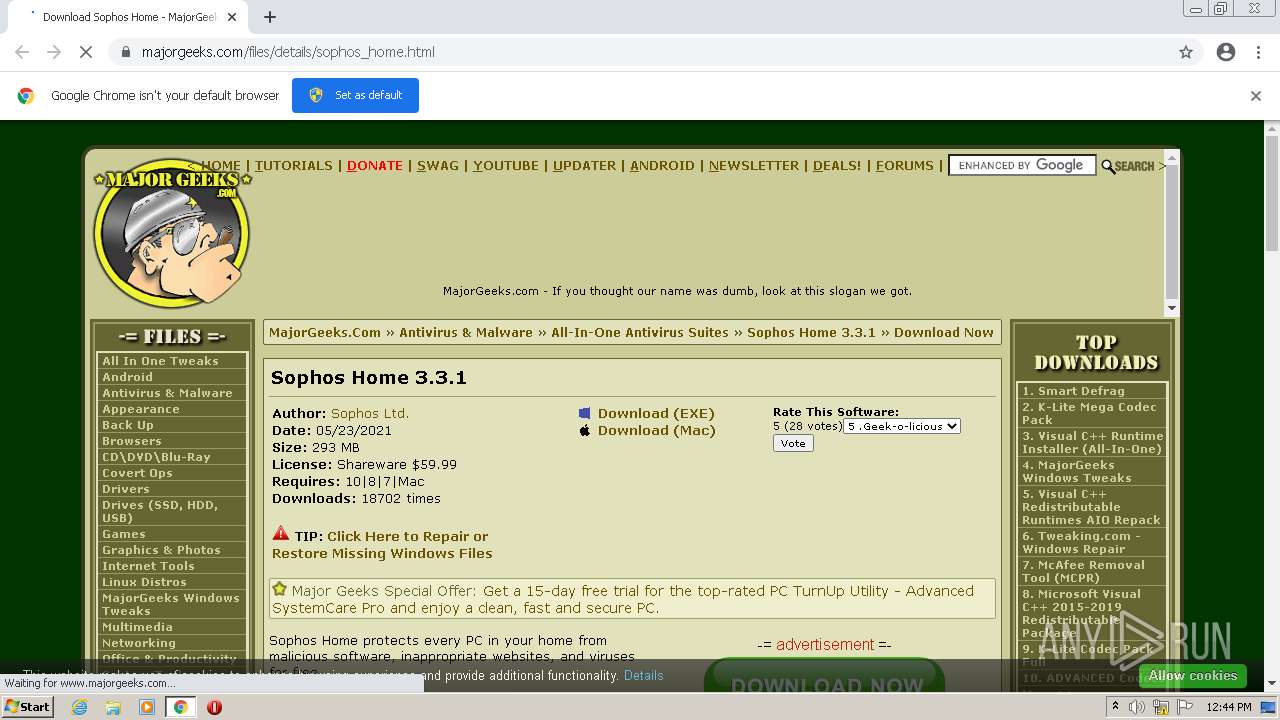Image resolution: width=1280 pixels, height=720 pixels.
Task: Click the inner page scrollbar down arrow
Action: [x=1172, y=308]
